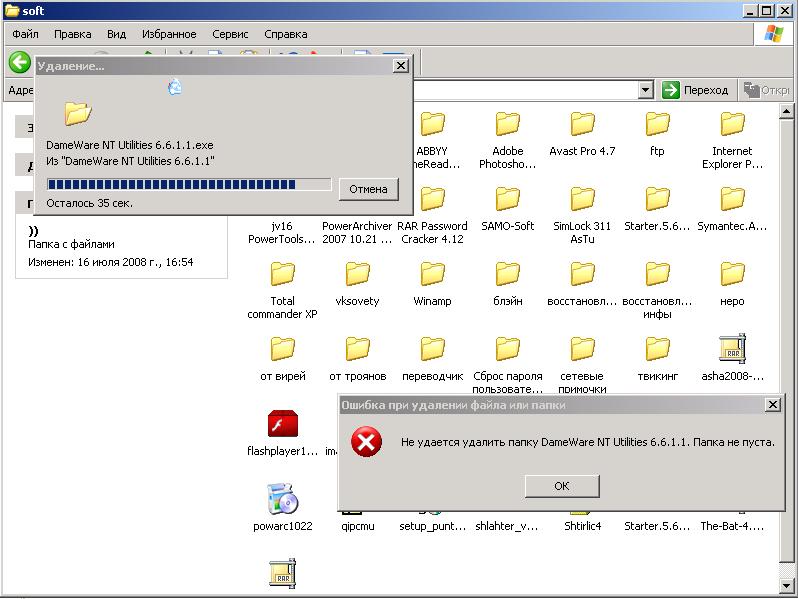Open the Adobe Photoshop folder
Screen dimensions: 798x599
pyautogui.click(x=507, y=124)
